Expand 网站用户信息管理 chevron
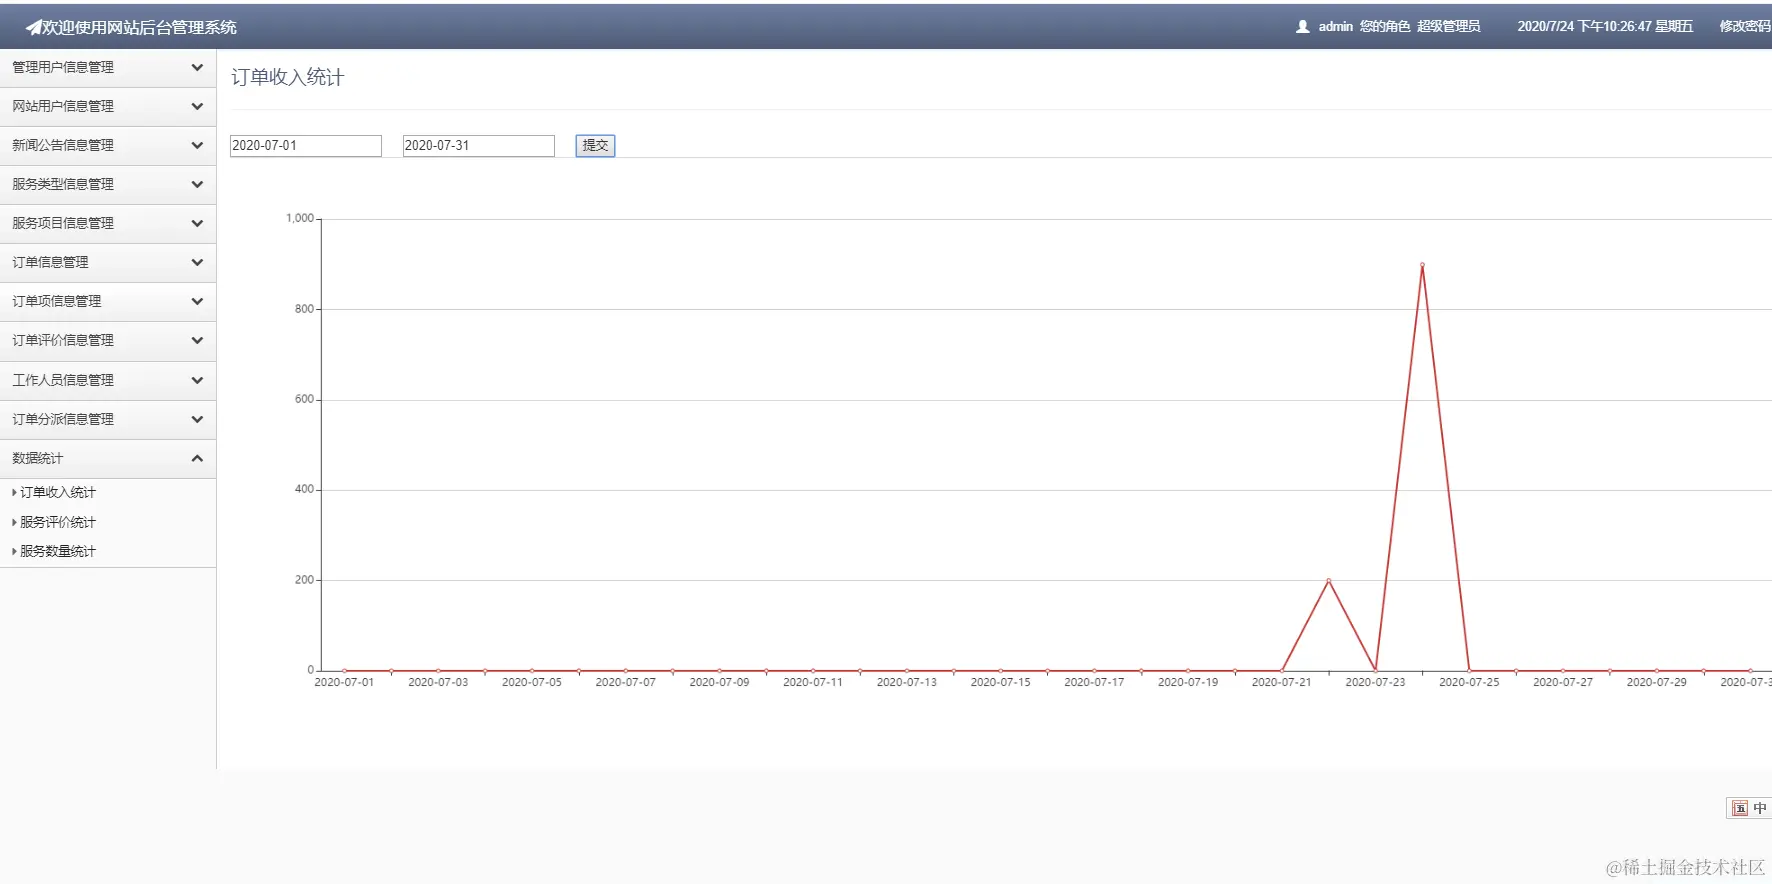 [x=197, y=106]
